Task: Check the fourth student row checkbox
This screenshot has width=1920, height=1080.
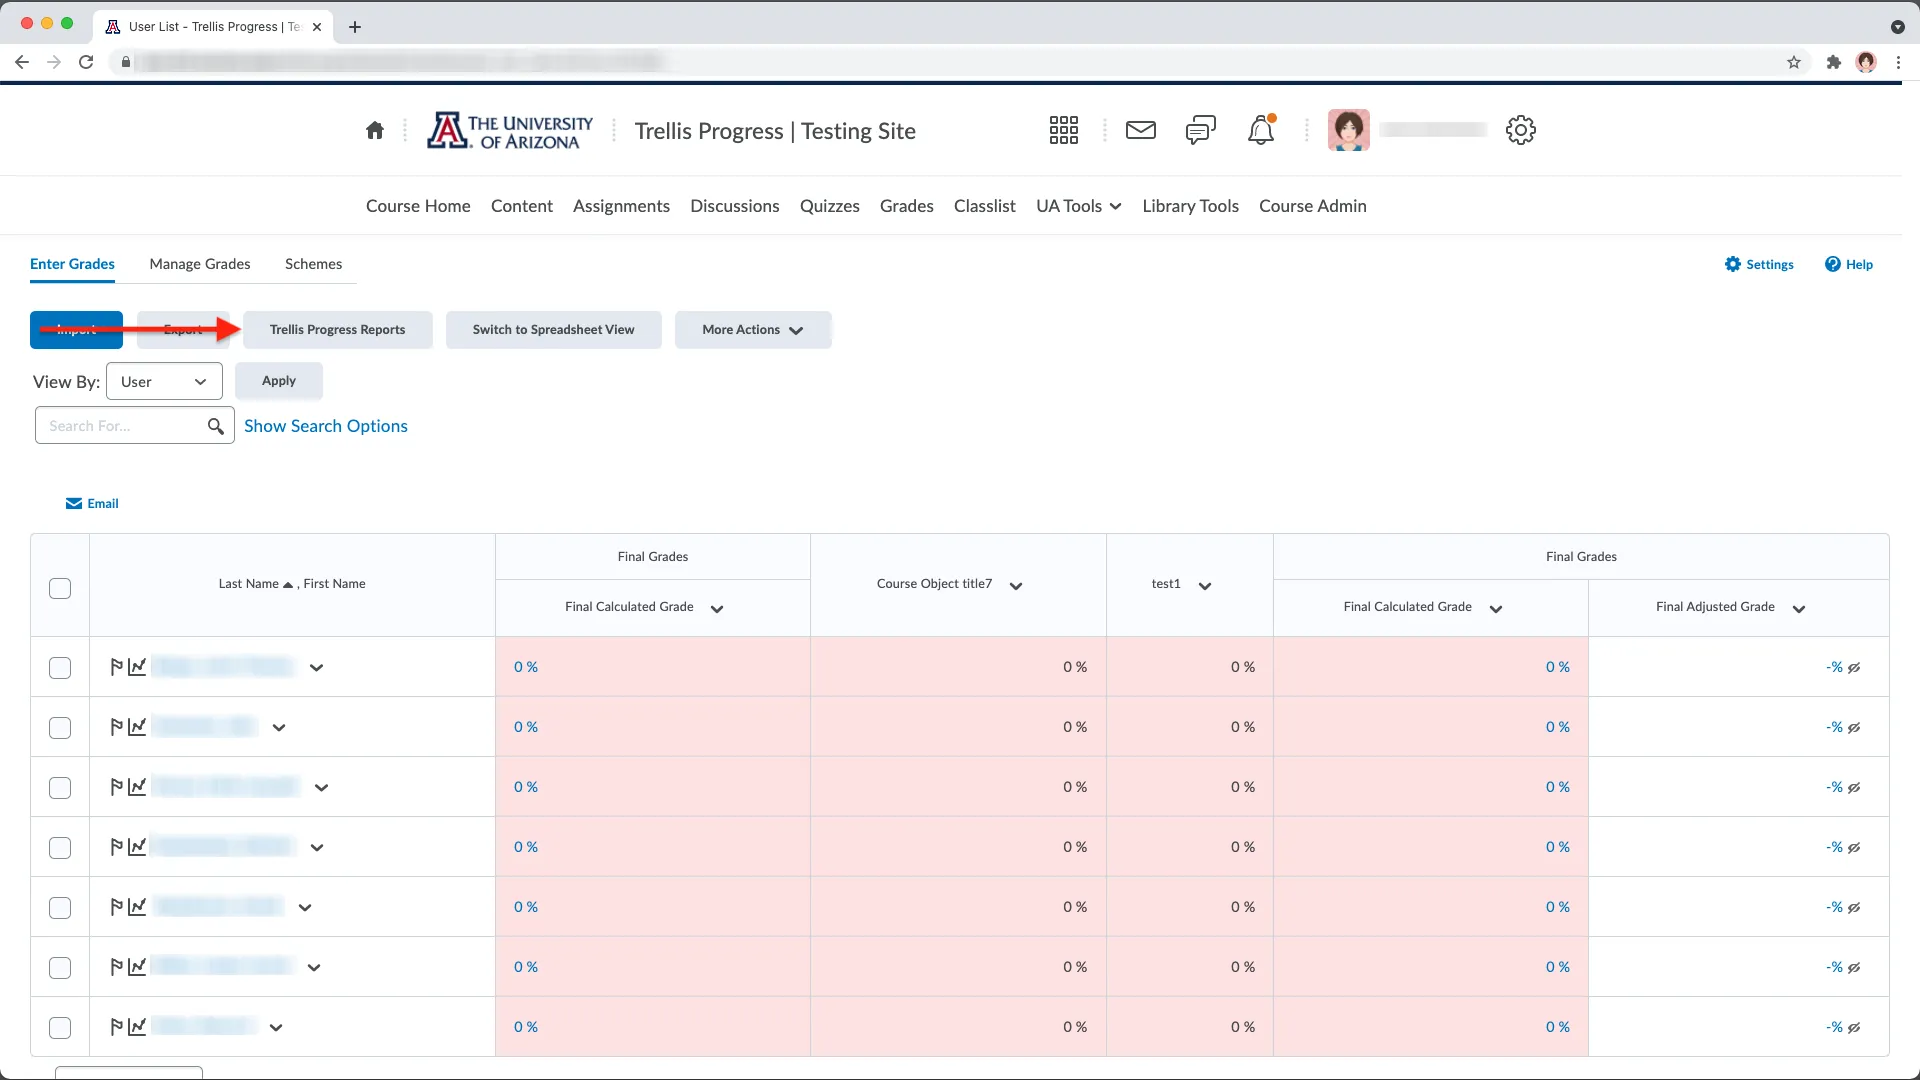Action: coord(60,848)
